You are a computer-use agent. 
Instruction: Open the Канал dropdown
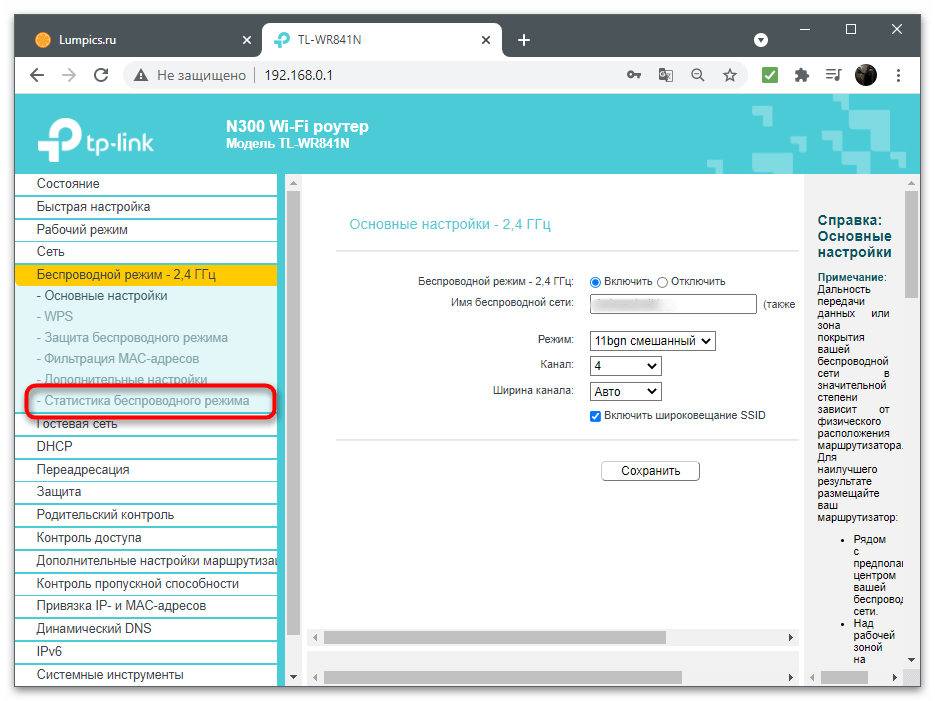click(626, 365)
